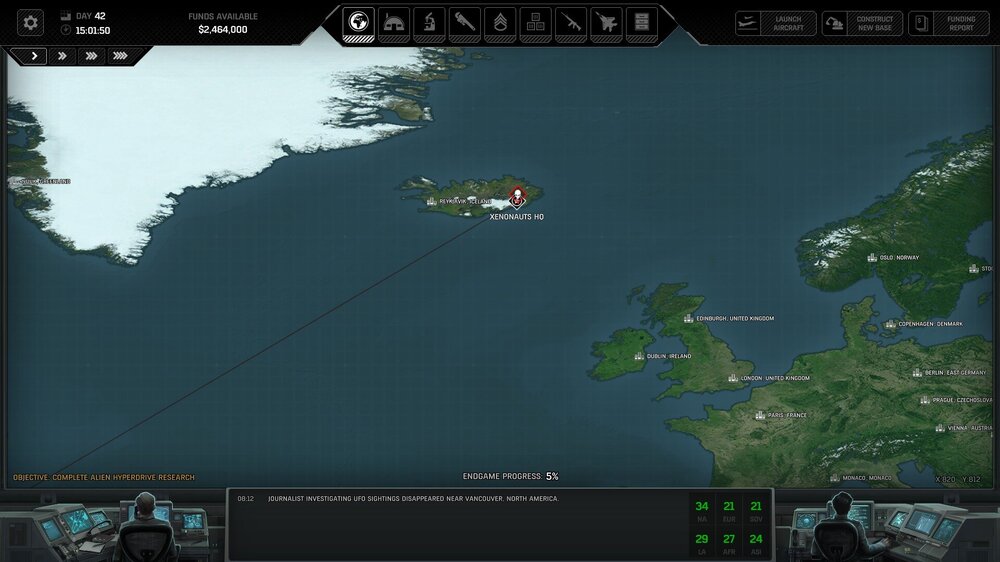Screen dimensions: 1000x562
Task: Click the ASI region panic value 24
Action: pos(756,539)
